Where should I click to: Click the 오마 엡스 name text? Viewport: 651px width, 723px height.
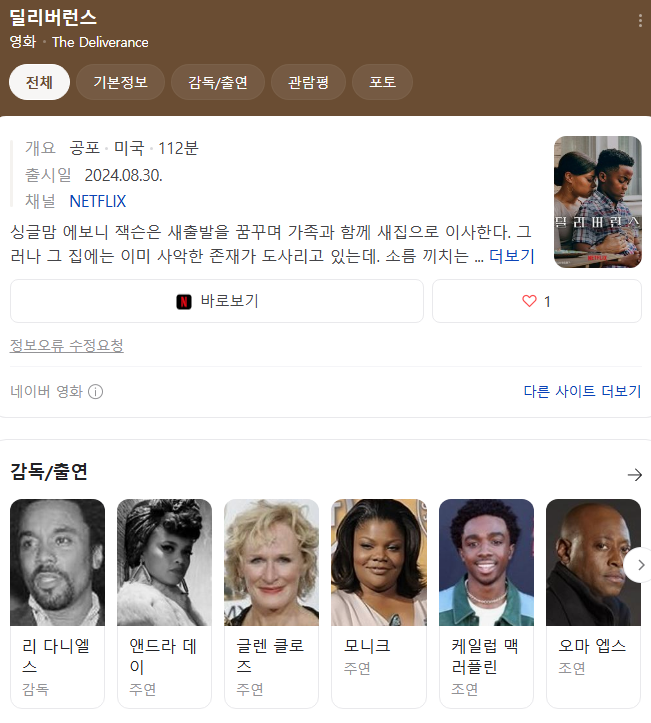tap(592, 646)
